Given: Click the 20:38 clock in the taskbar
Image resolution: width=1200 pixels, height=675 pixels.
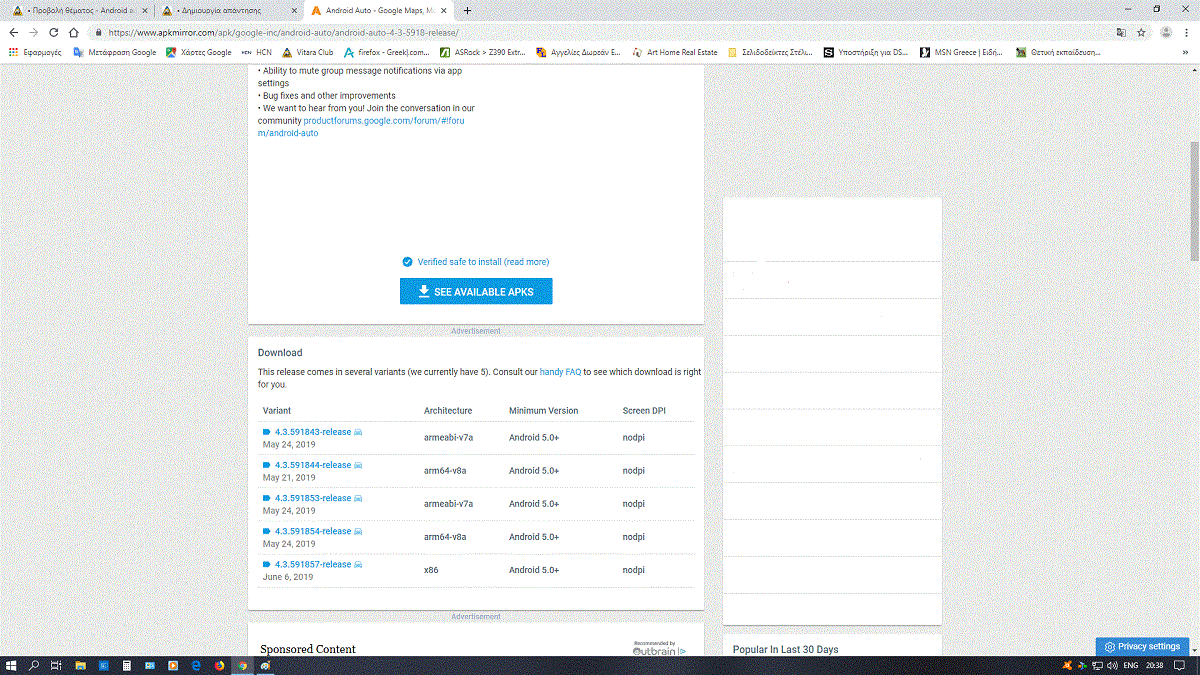Looking at the screenshot, I should pos(1155,665).
